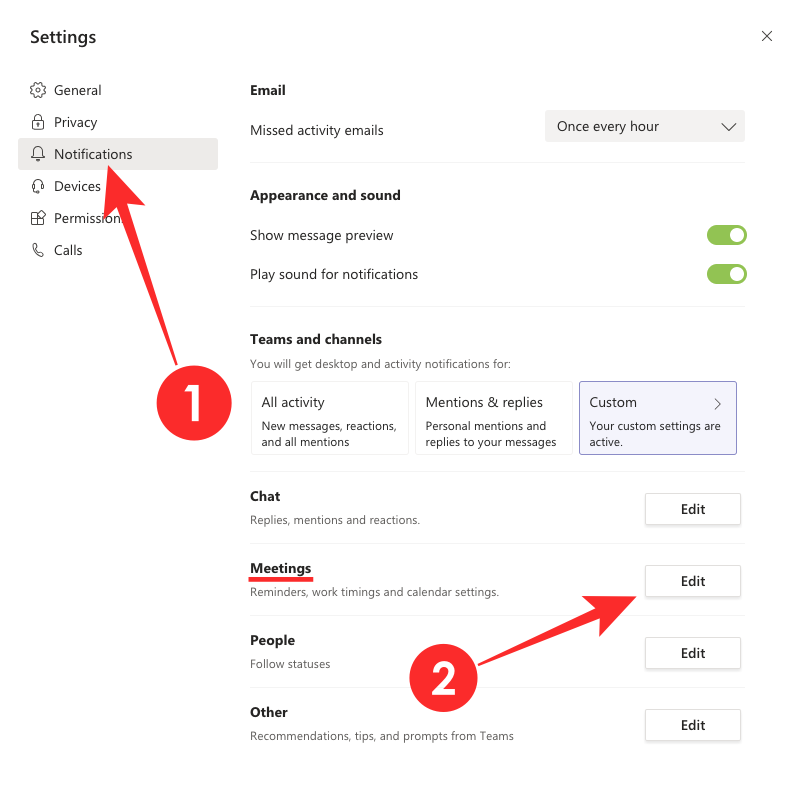Expand Custom notification settings chevron
The image size is (796, 797).
click(717, 403)
